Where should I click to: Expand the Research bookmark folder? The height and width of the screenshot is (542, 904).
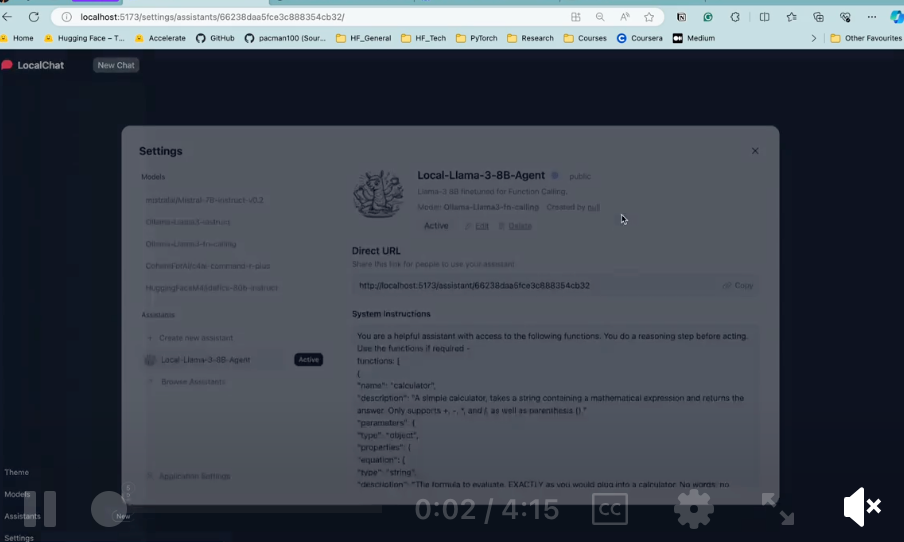click(x=530, y=38)
